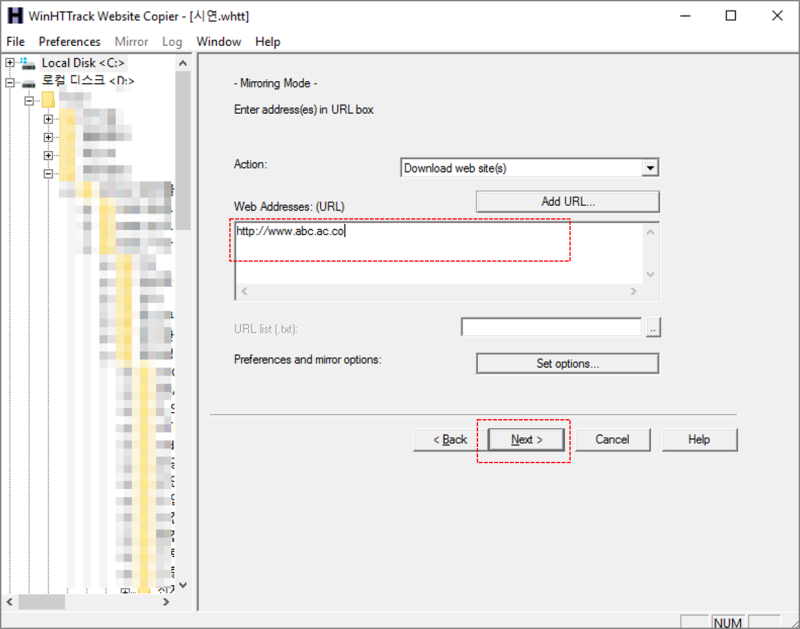Image resolution: width=800 pixels, height=629 pixels.
Task: Open the Action dropdown list
Action: [x=650, y=168]
